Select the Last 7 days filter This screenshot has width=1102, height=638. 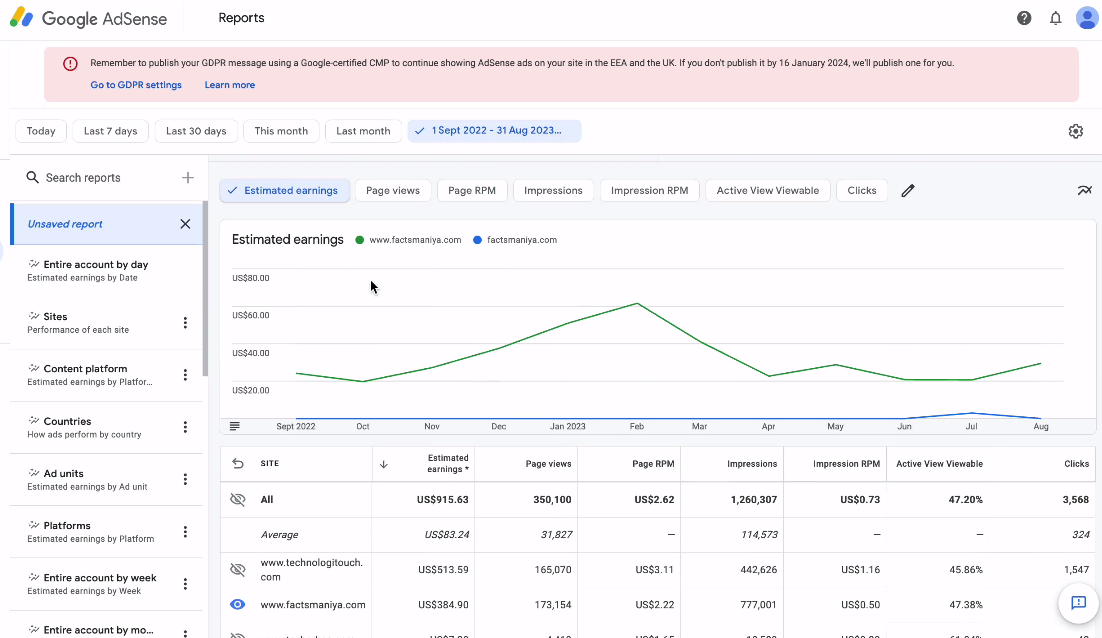coord(110,131)
